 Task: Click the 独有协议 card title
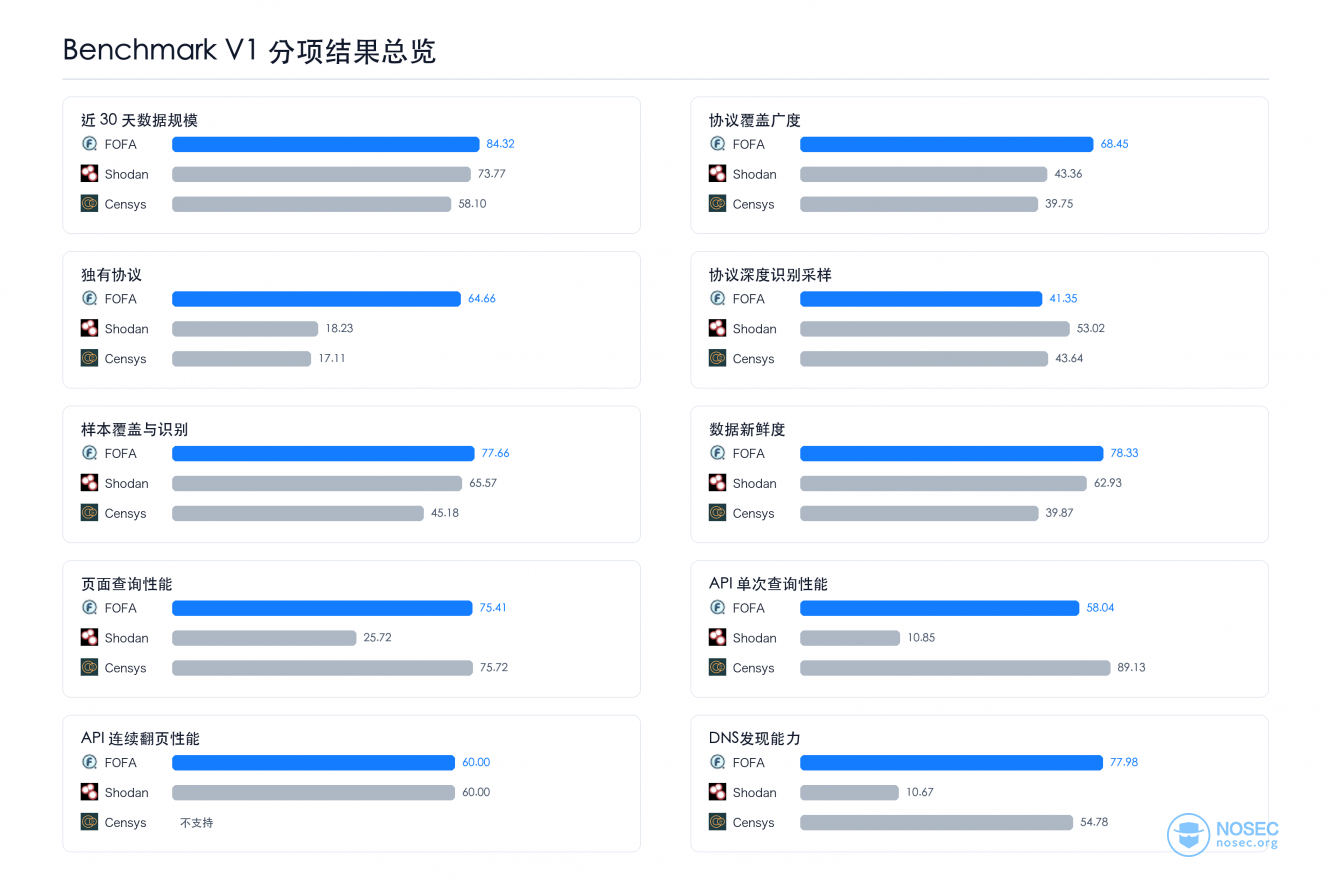pos(111,275)
